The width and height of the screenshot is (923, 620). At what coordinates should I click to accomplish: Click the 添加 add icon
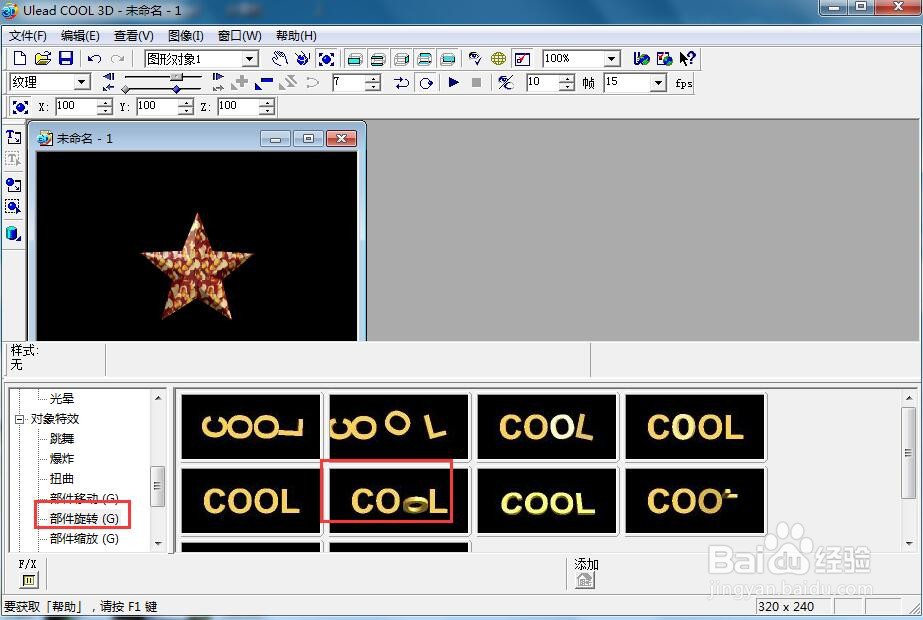tap(585, 580)
